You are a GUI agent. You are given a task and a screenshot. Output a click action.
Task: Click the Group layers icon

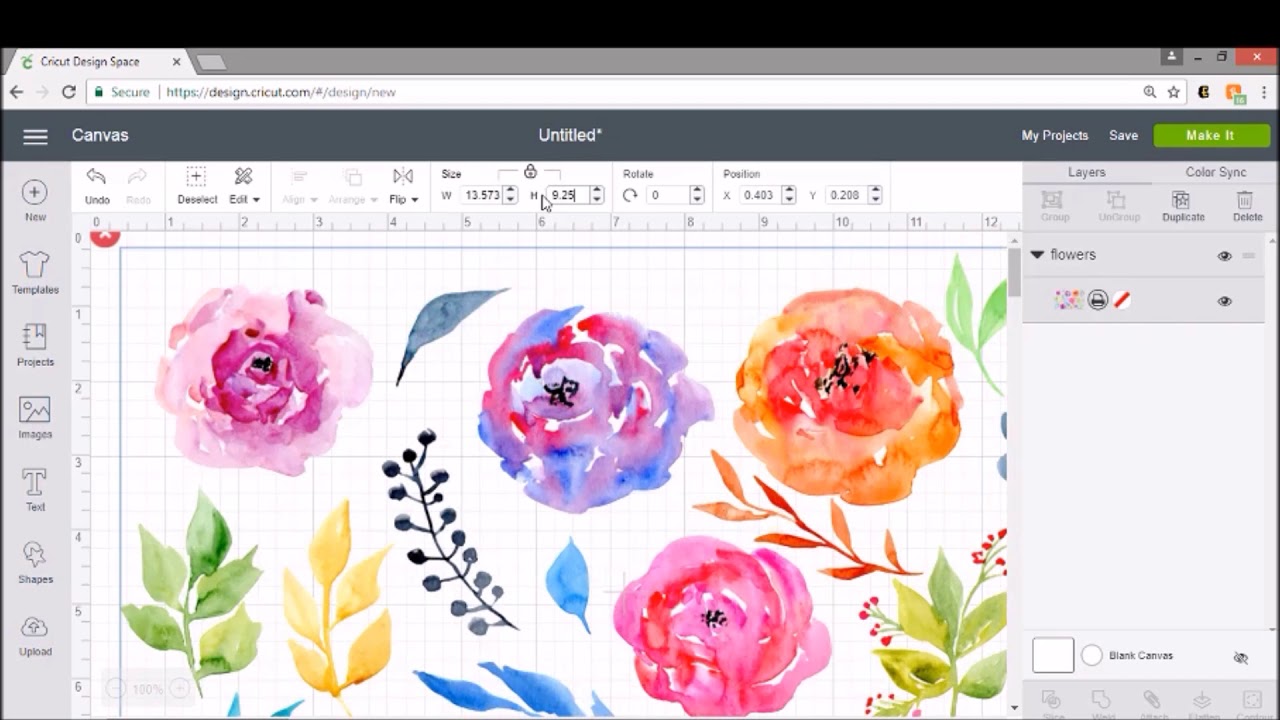click(1053, 206)
